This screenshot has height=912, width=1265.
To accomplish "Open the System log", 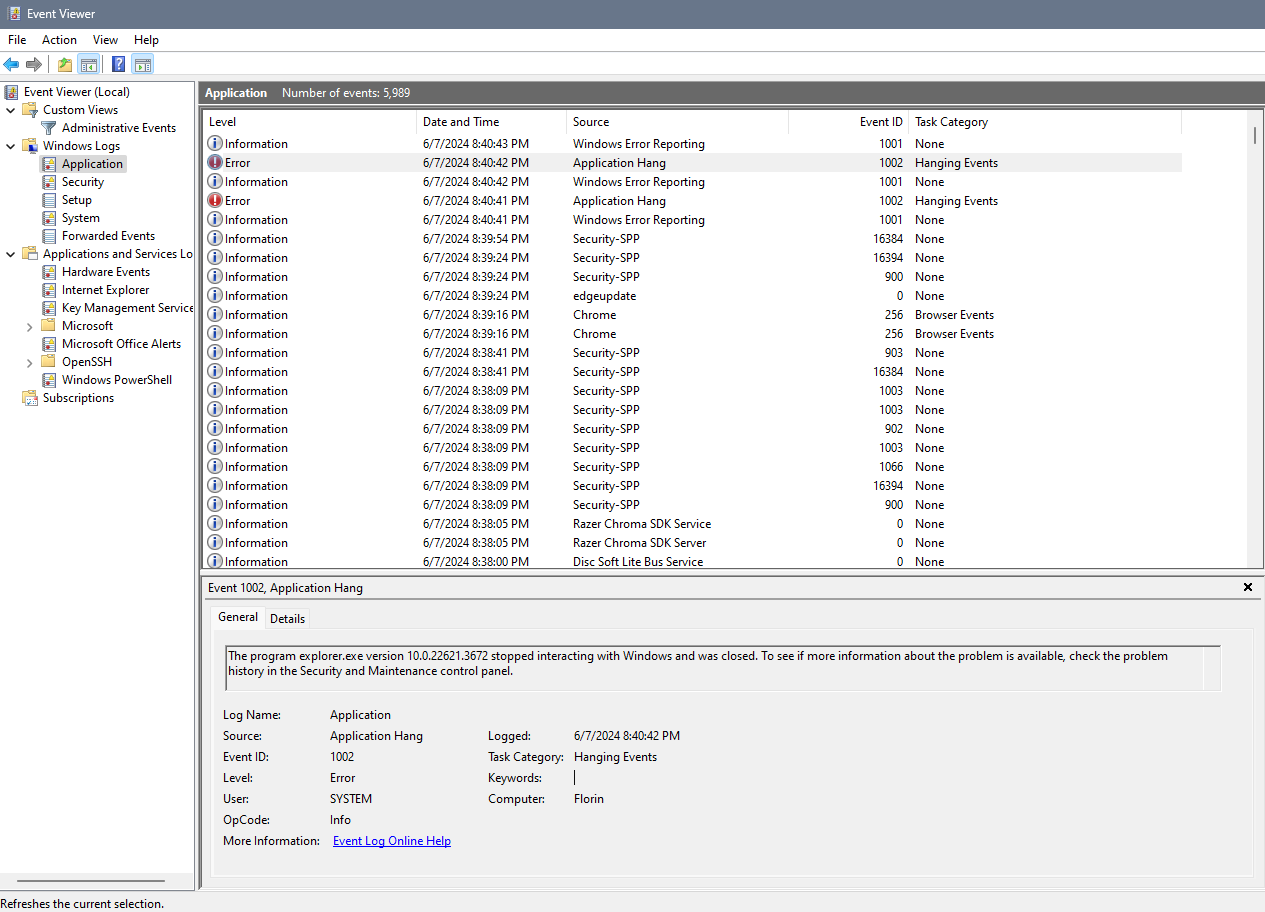I will tap(80, 218).
